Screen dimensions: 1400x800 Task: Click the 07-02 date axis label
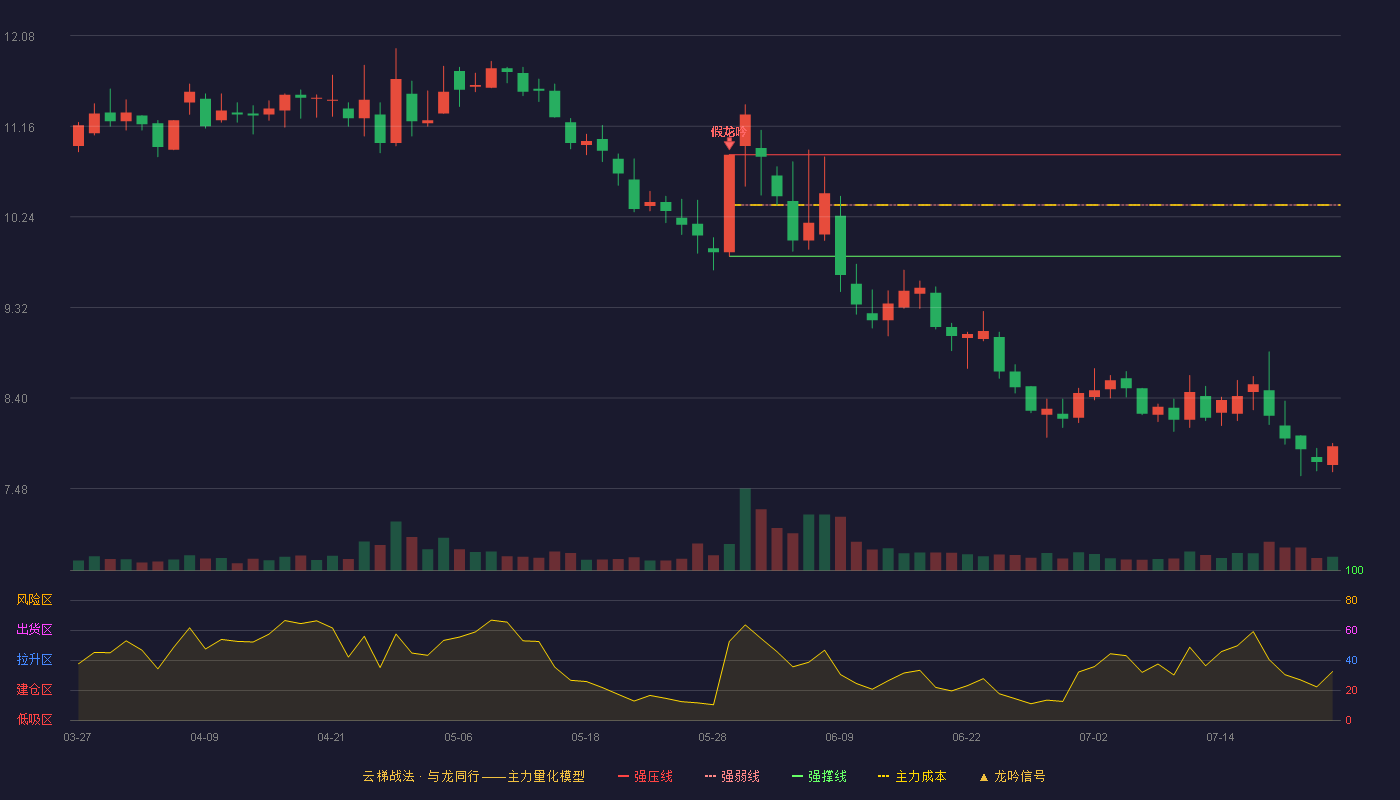(1093, 737)
